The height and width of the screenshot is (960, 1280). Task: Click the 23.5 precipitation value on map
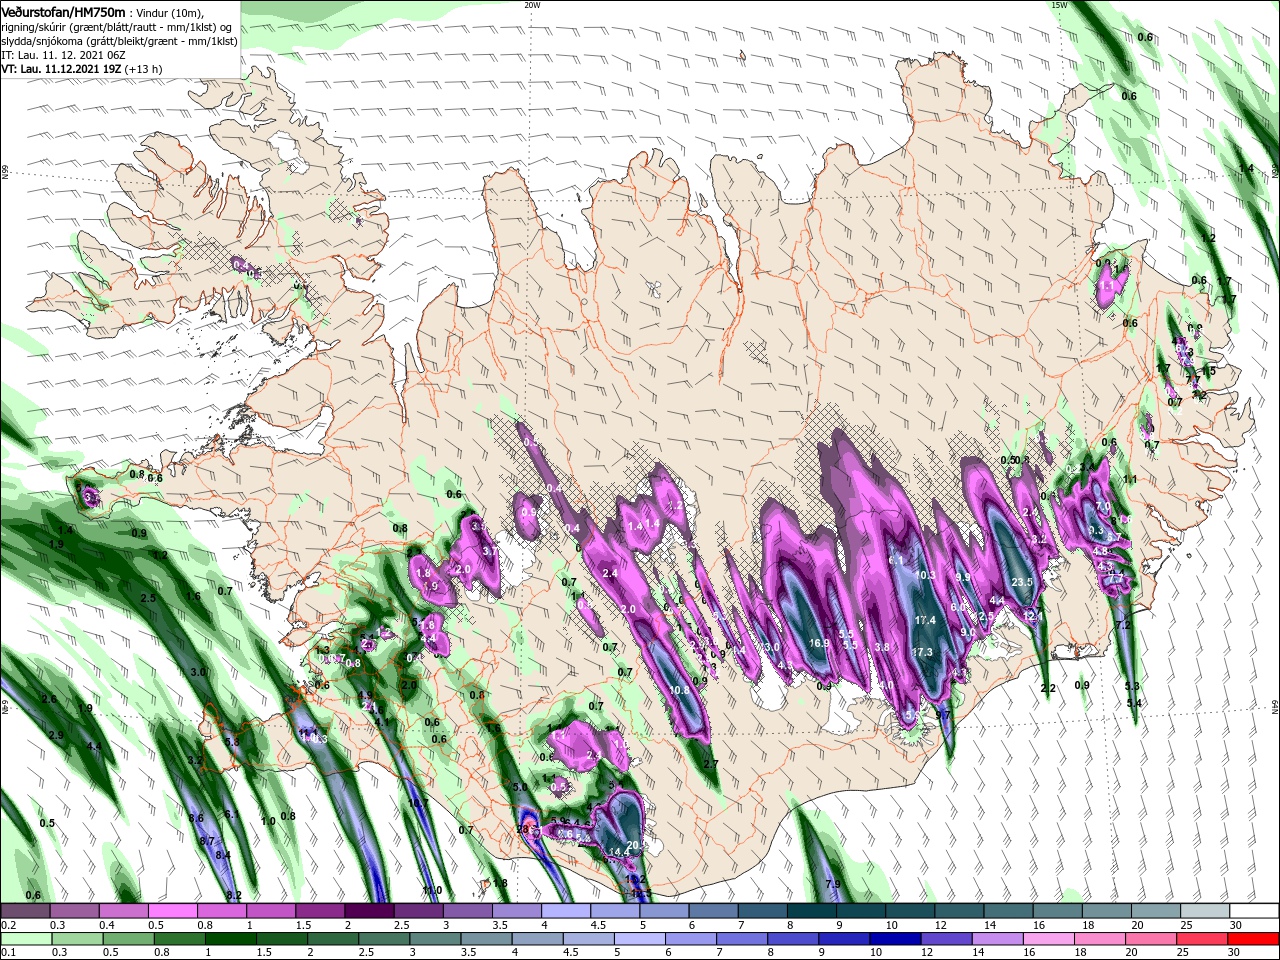1022,582
